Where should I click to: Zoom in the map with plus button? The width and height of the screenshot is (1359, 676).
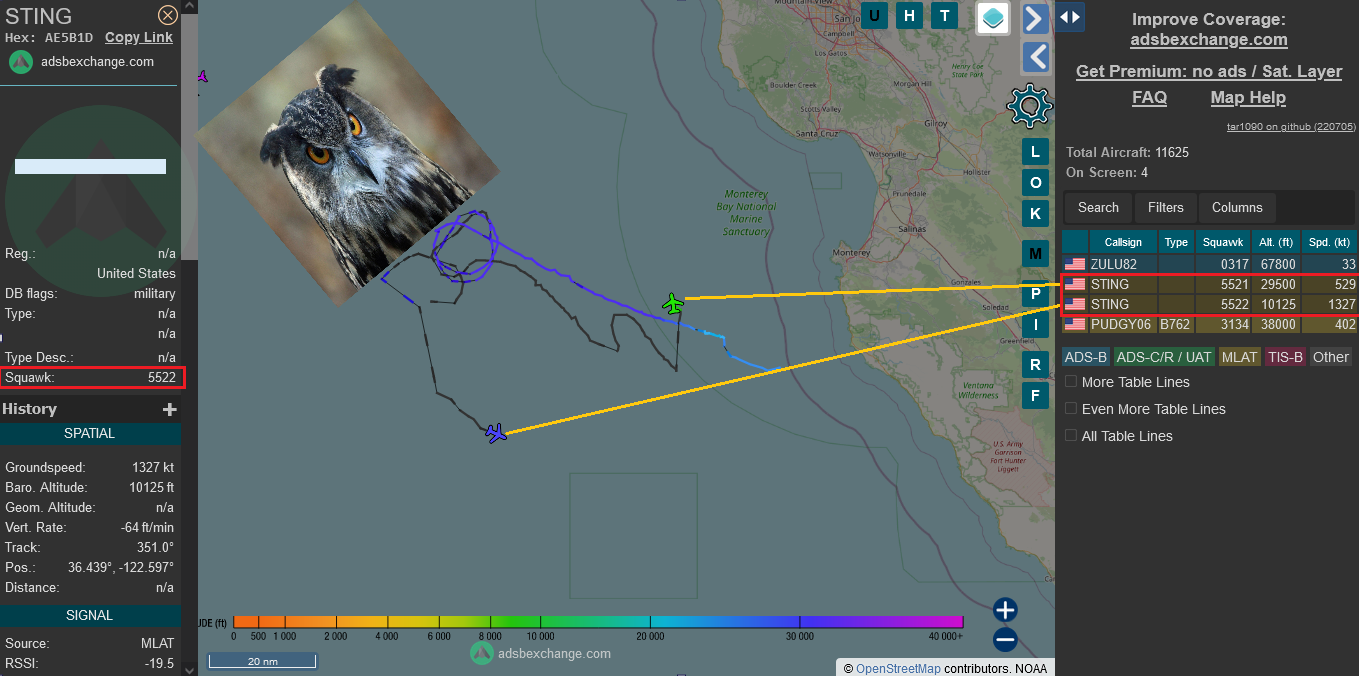[1005, 610]
